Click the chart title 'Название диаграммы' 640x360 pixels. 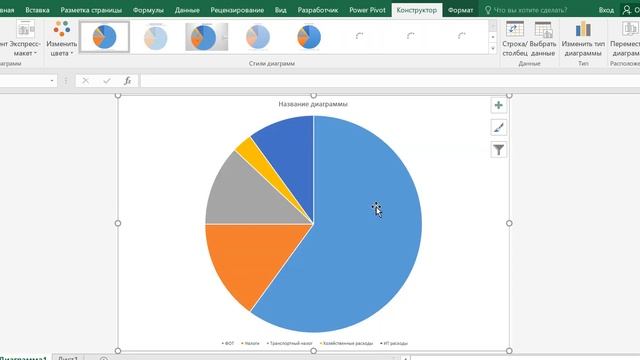313,104
